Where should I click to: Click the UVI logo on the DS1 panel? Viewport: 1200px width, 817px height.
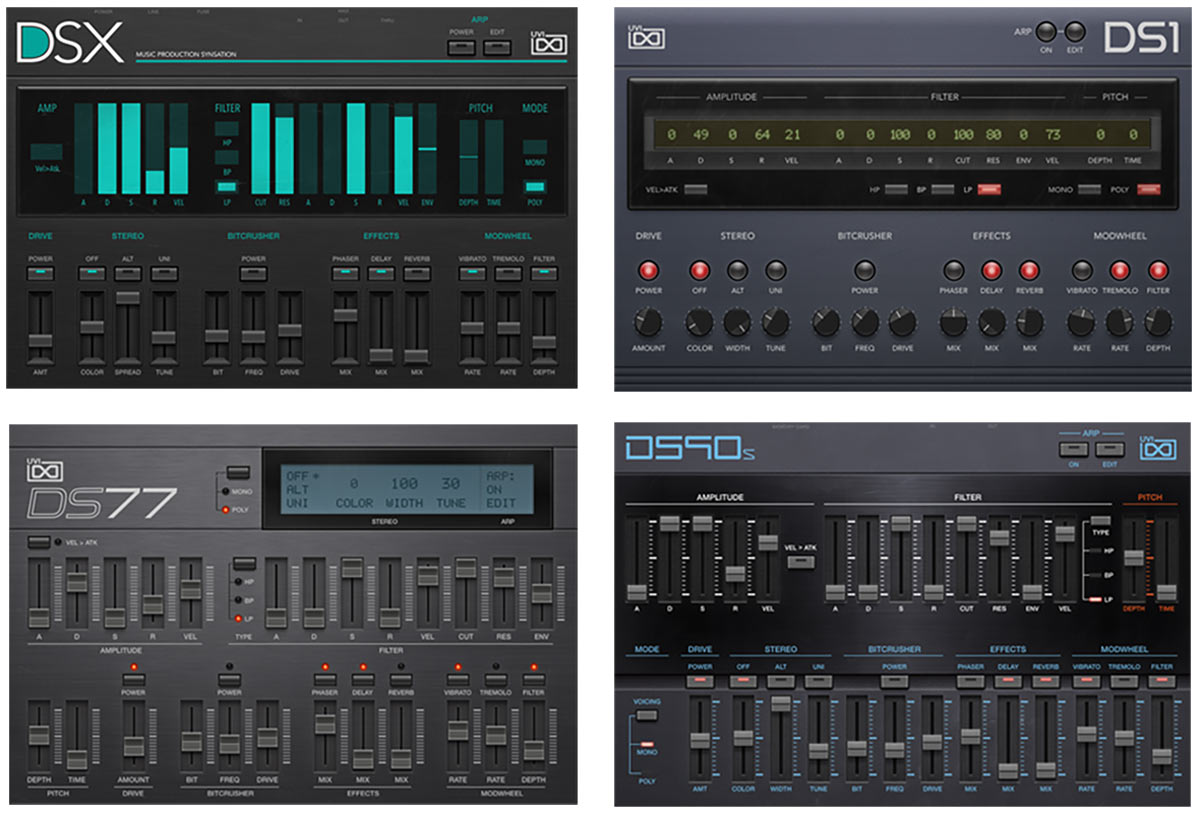coord(646,37)
